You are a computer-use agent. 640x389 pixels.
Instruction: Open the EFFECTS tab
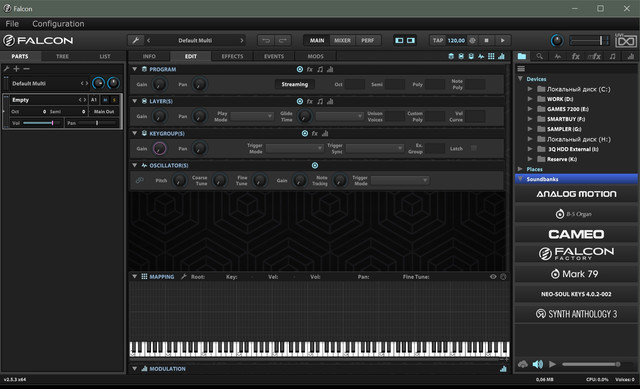(232, 56)
